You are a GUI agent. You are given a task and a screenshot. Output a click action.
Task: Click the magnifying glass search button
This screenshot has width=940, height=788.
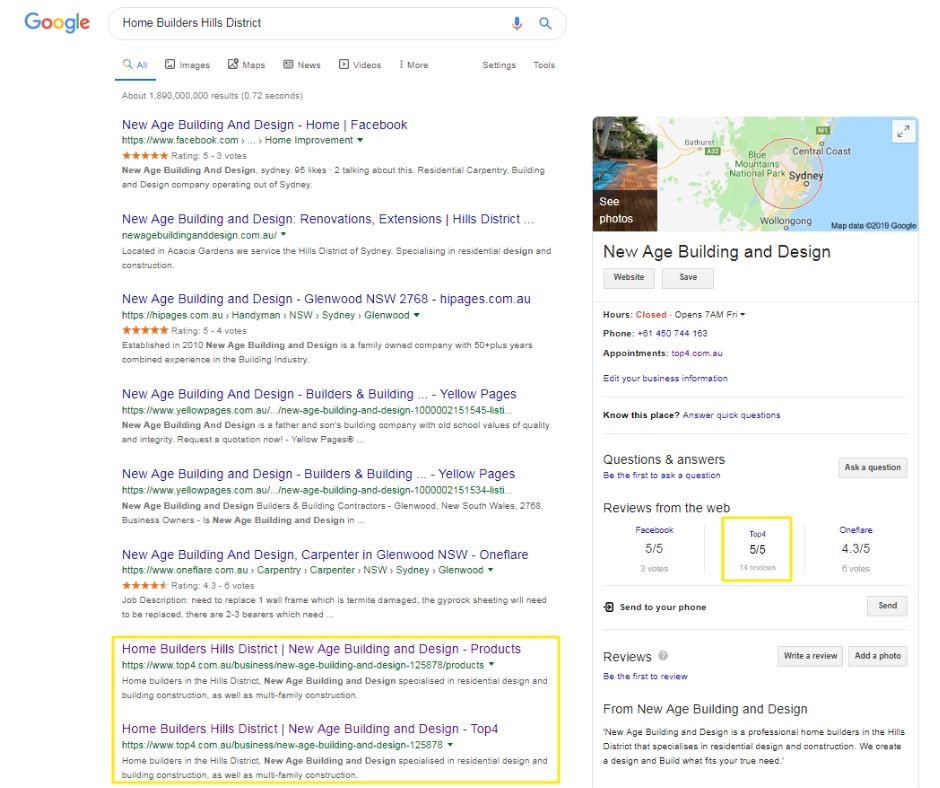545,23
